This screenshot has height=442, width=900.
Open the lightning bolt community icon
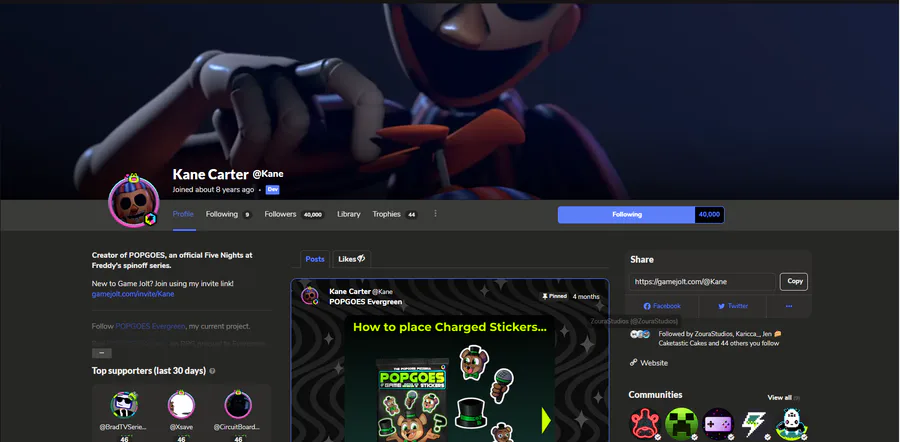click(755, 424)
